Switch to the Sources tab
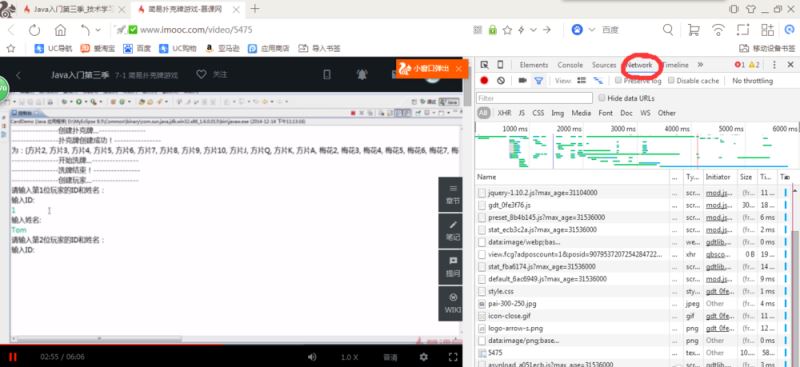 click(x=604, y=65)
